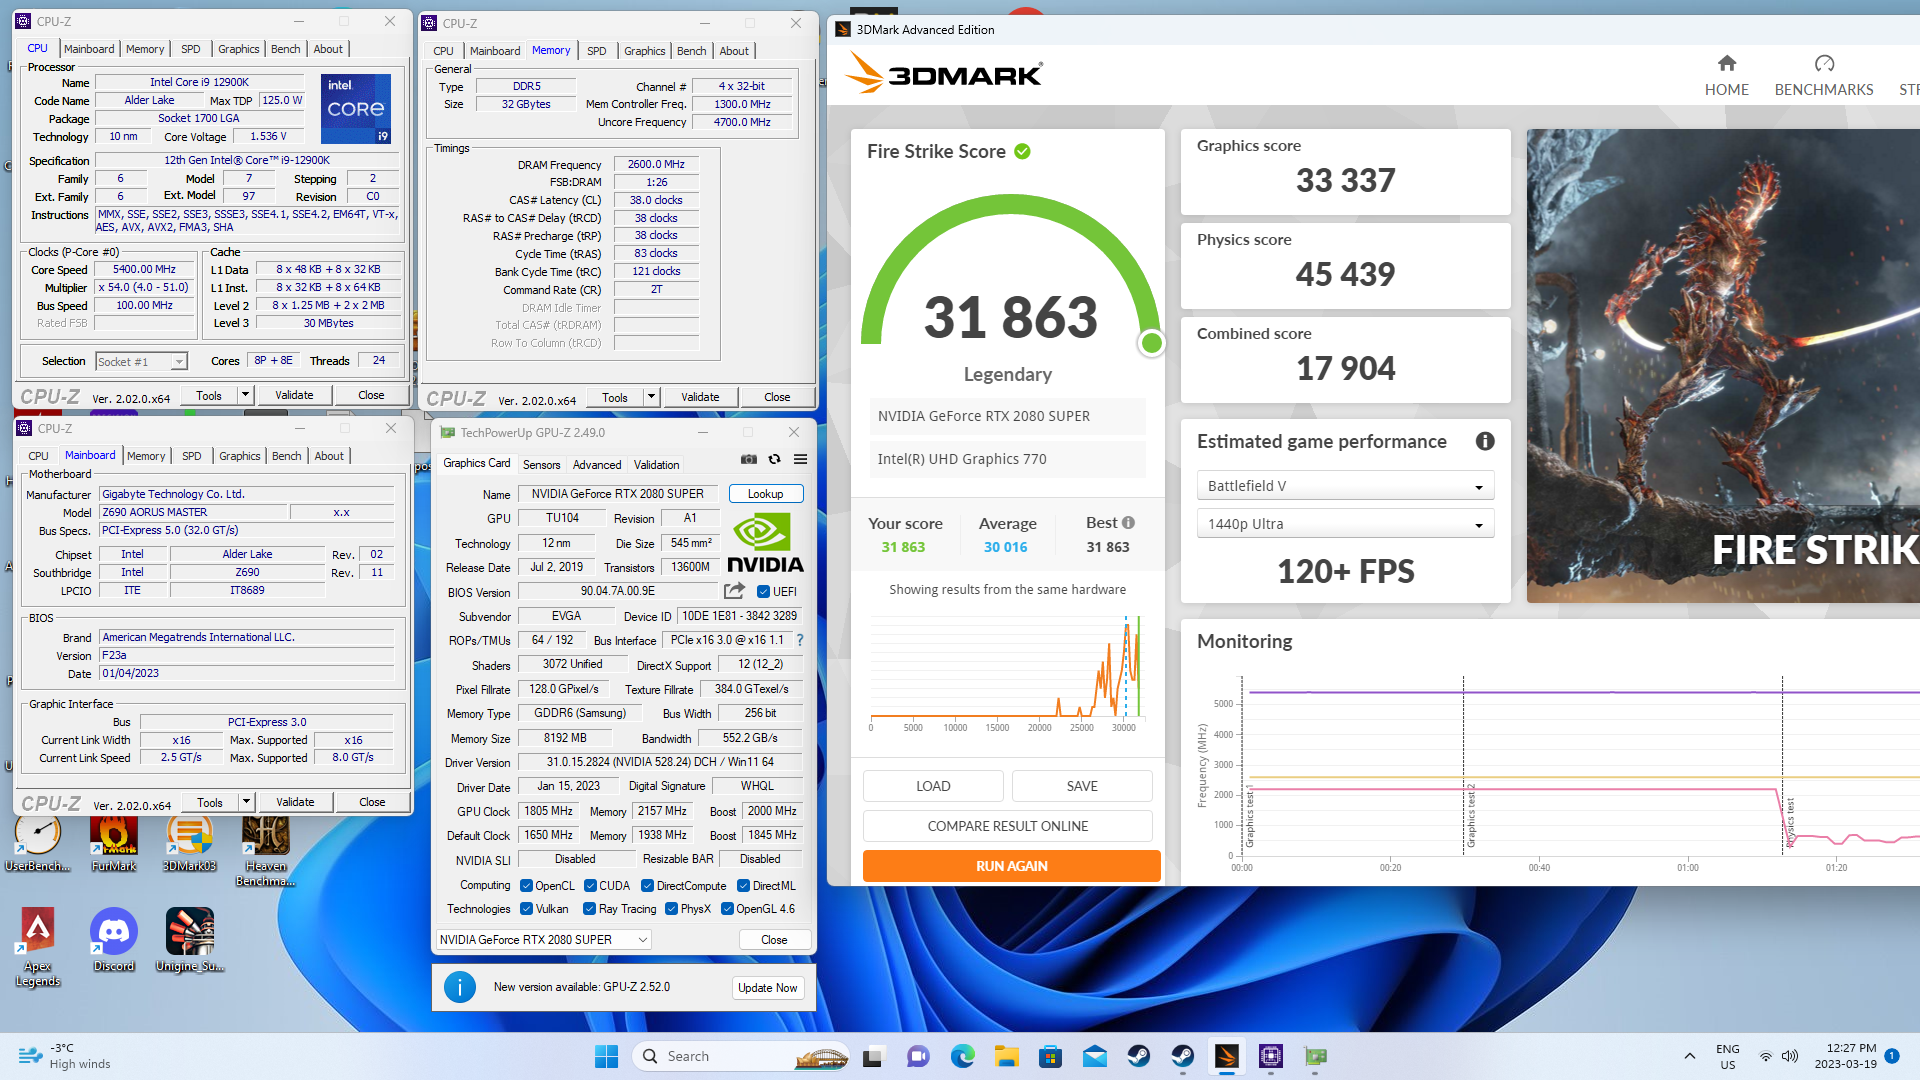Open the BENCHMARKS section in 3DMark
This screenshot has width=1920, height=1080.
(1824, 77)
